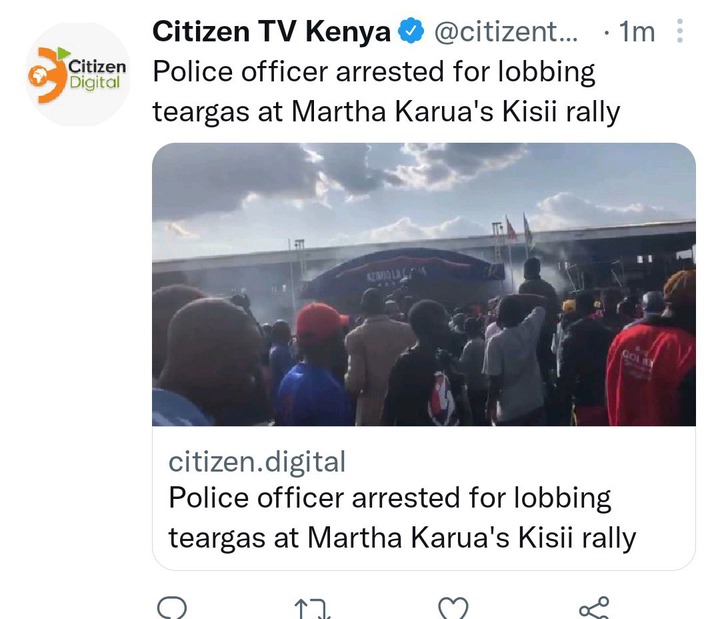
Task: Open the Citizen TV Kenya profile name
Action: point(271,31)
